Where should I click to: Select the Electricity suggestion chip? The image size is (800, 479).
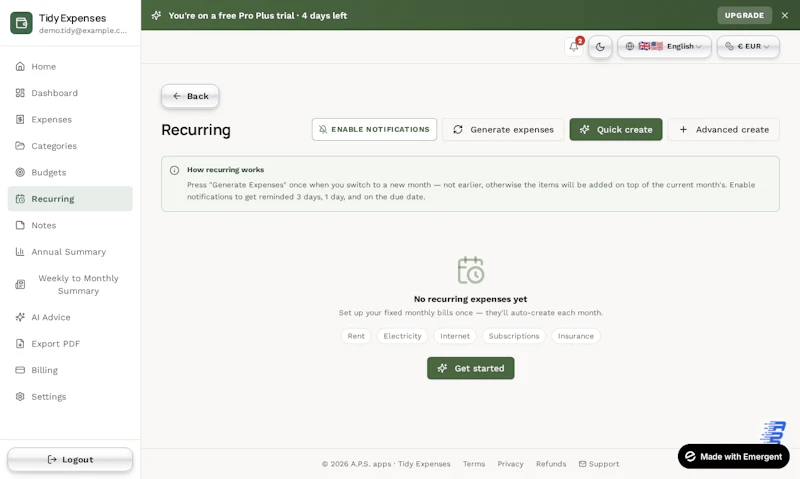pos(402,336)
